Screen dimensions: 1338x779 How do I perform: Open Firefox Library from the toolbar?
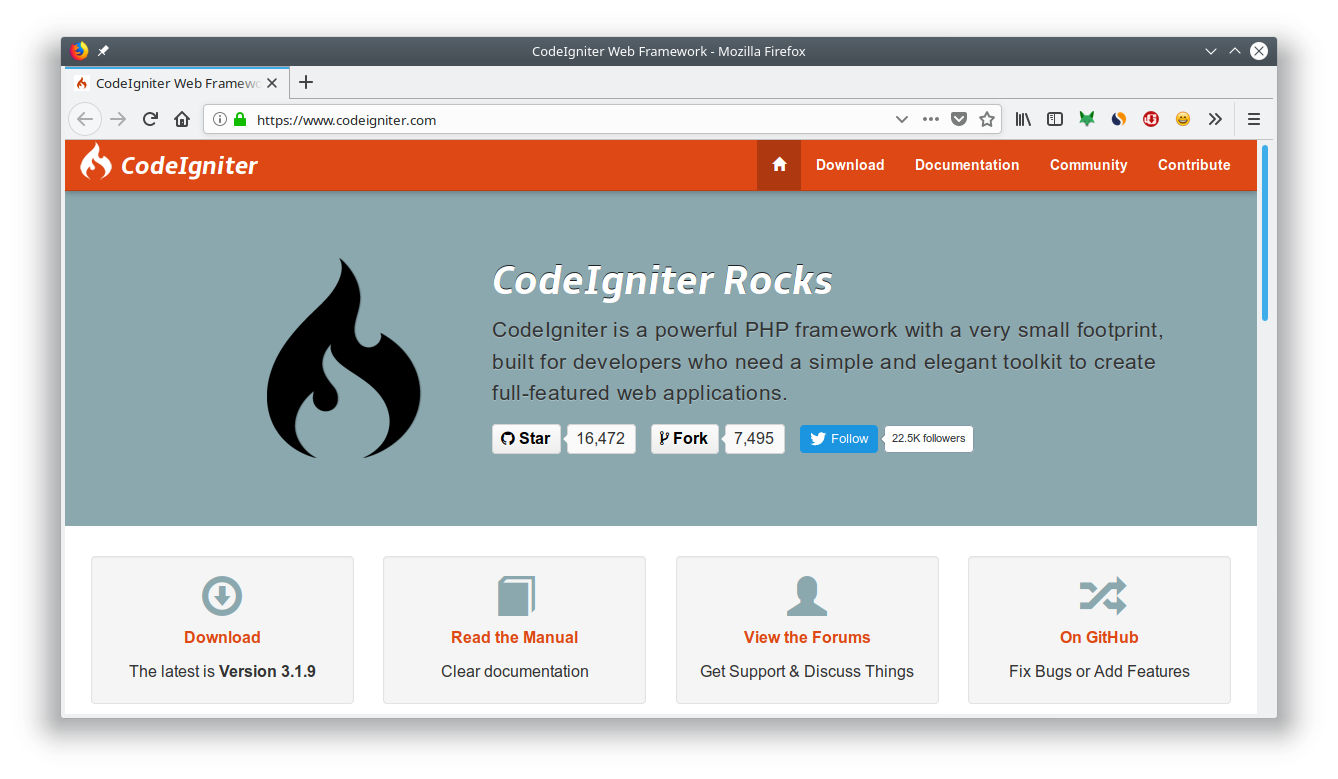(x=1022, y=119)
